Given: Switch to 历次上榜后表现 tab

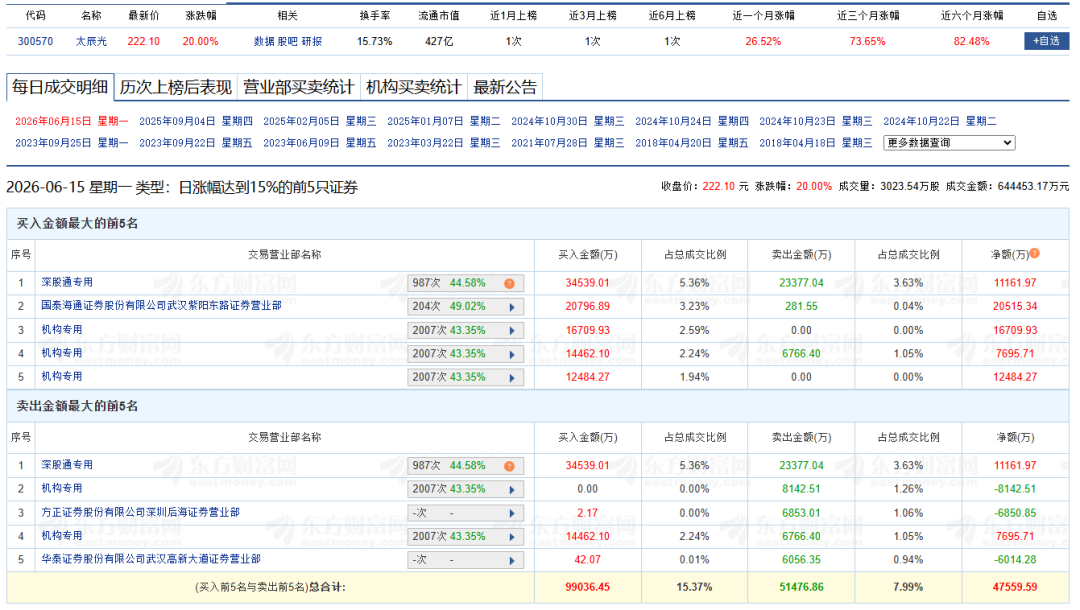Looking at the screenshot, I should tap(176, 87).
